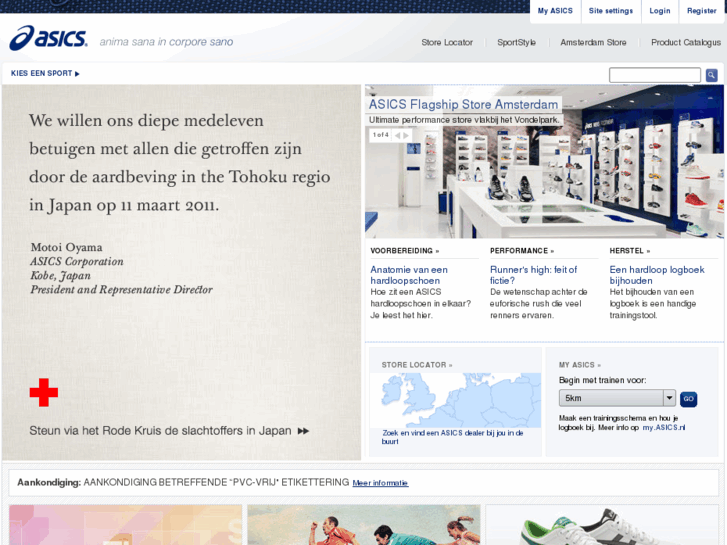Click '1 of 4' slide counter
727x545 pixels.
(381, 135)
